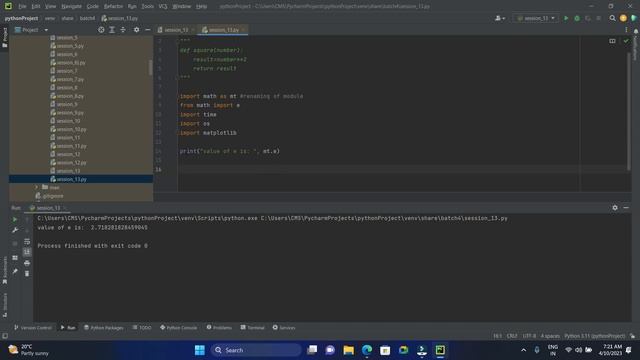The width and height of the screenshot is (640, 360).
Task: Click Run with Coverage icon in toolbar
Action: pyautogui.click(x=588, y=18)
